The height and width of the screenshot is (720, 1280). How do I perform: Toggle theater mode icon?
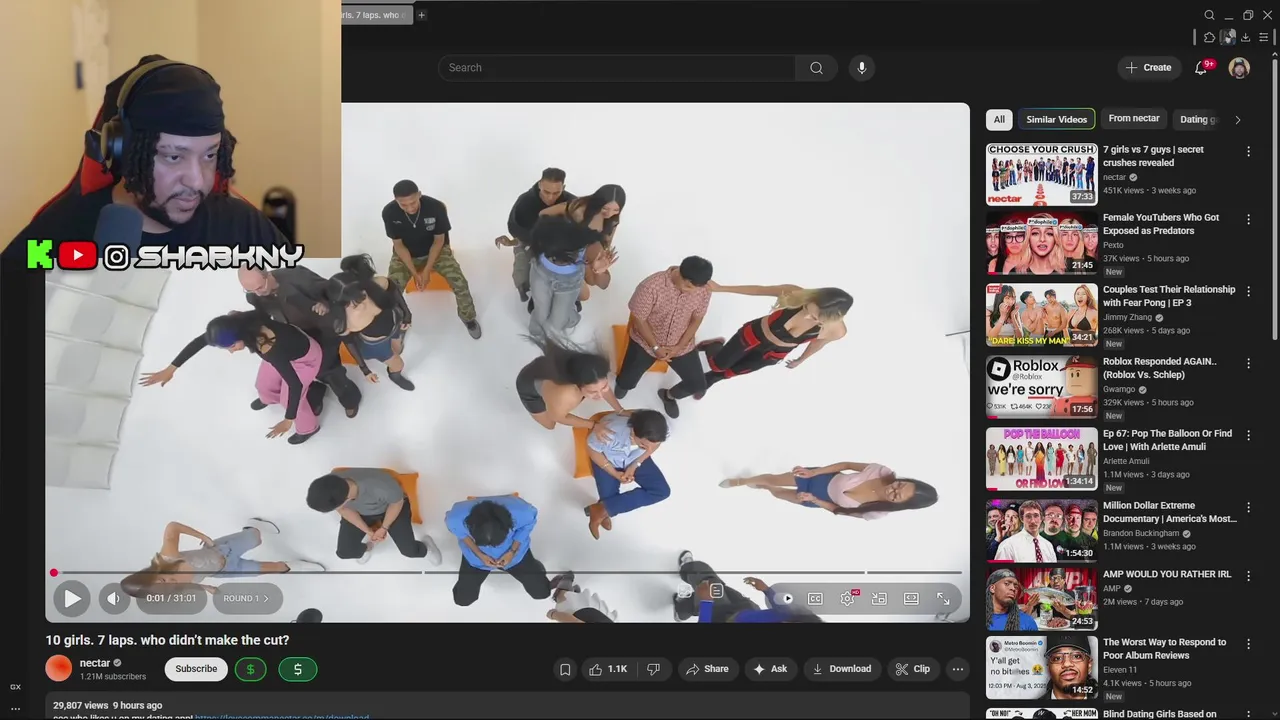911,599
